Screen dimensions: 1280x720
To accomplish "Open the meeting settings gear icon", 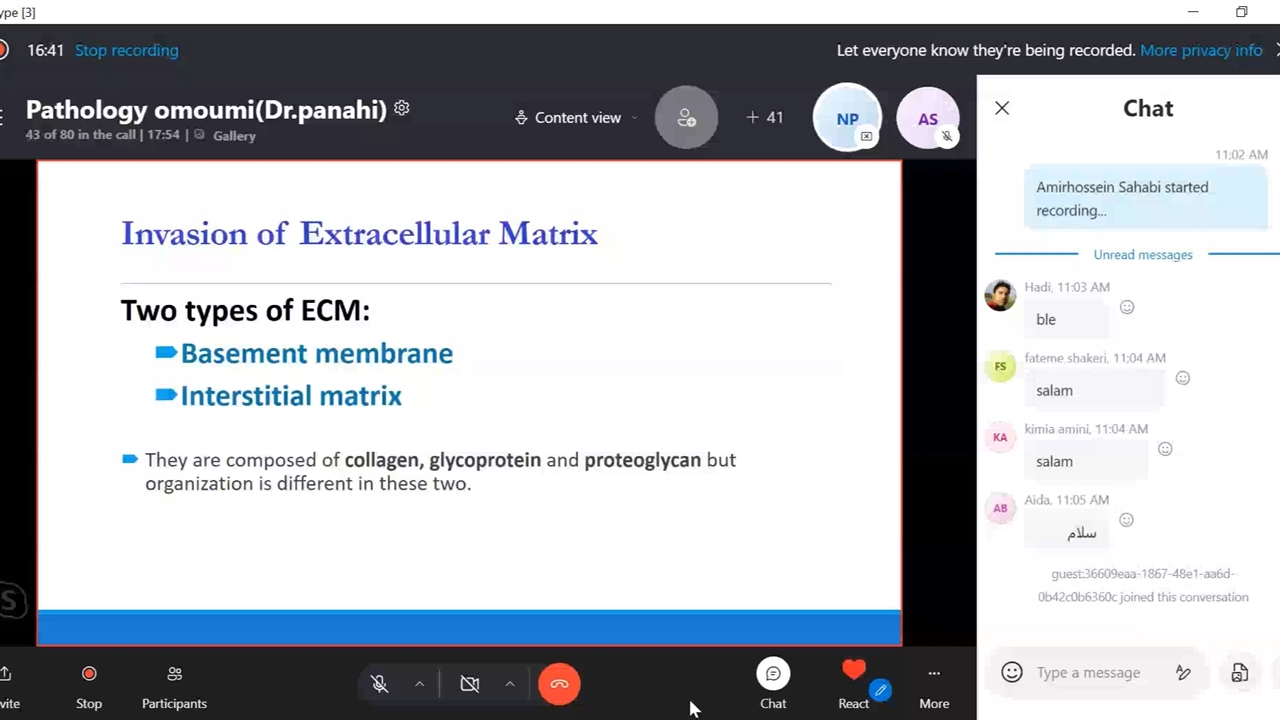I will click(x=402, y=108).
